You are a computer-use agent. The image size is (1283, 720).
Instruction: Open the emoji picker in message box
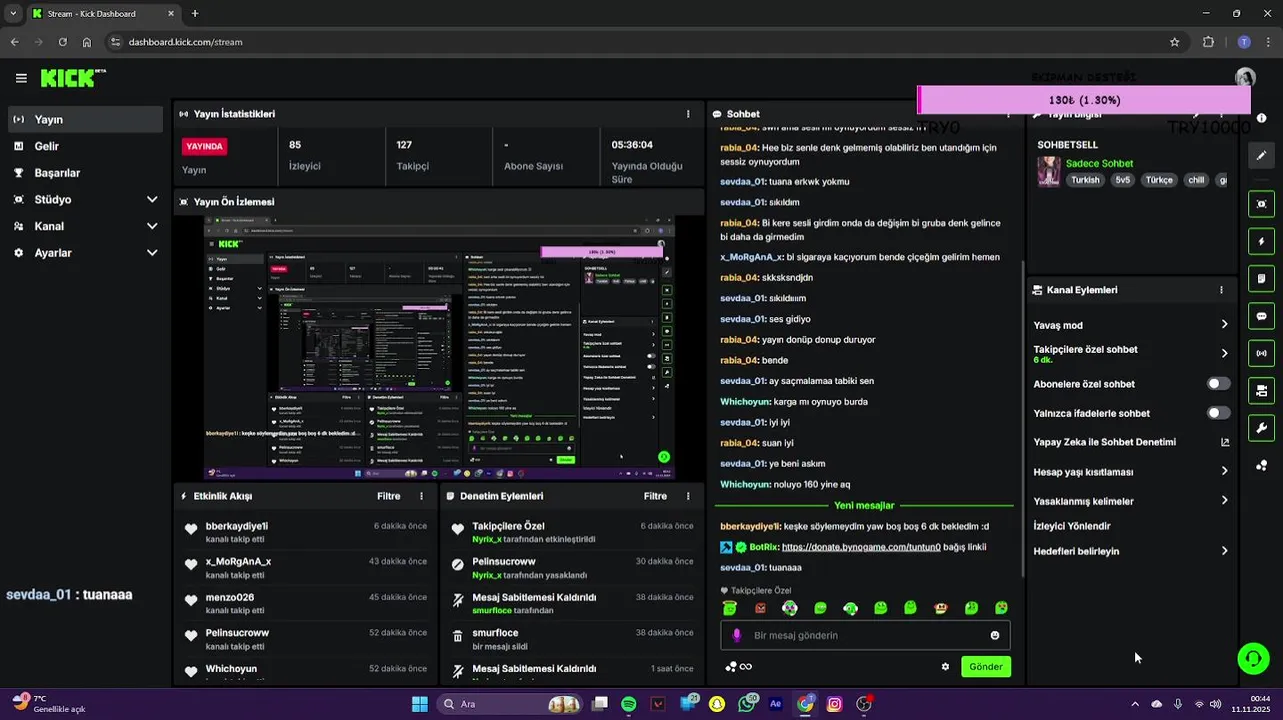(x=995, y=635)
